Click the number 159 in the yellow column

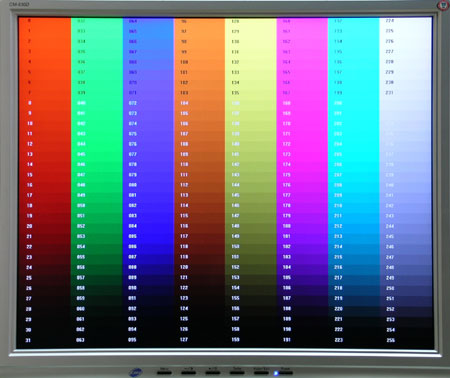coord(236,340)
